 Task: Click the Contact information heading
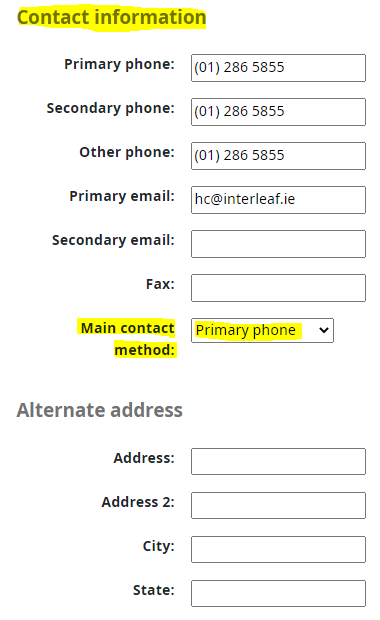112,17
